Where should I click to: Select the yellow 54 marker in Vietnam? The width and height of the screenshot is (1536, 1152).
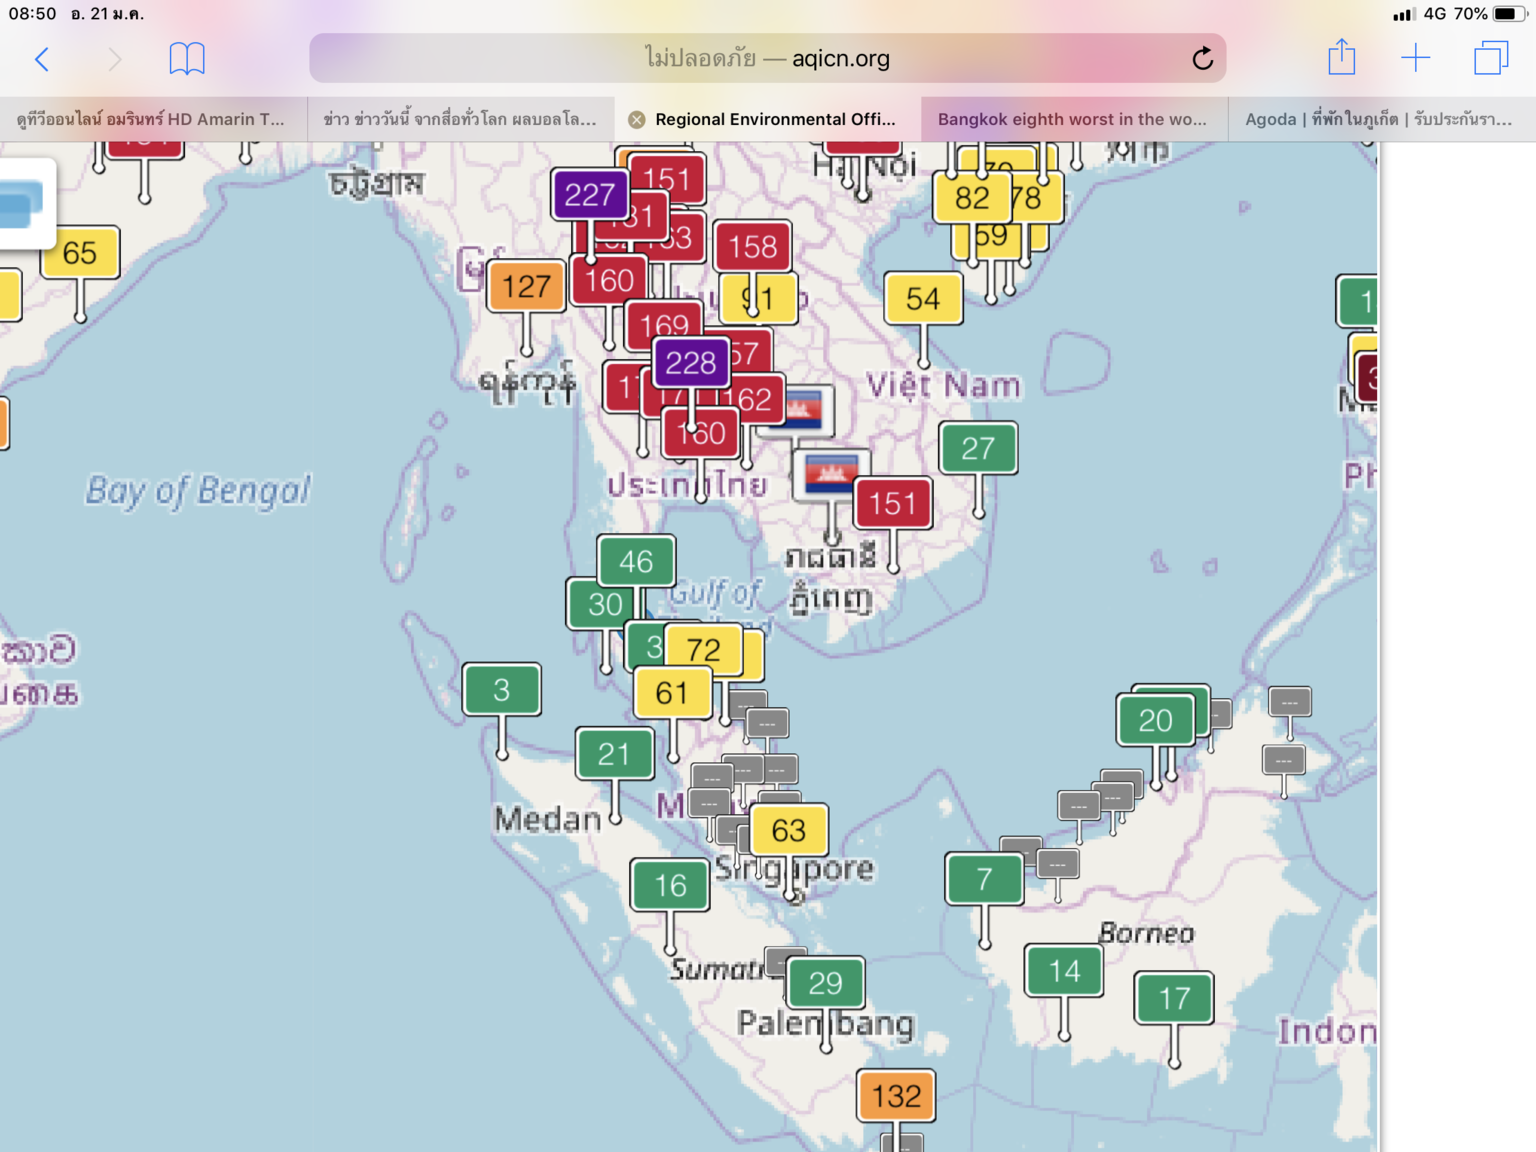tap(923, 299)
